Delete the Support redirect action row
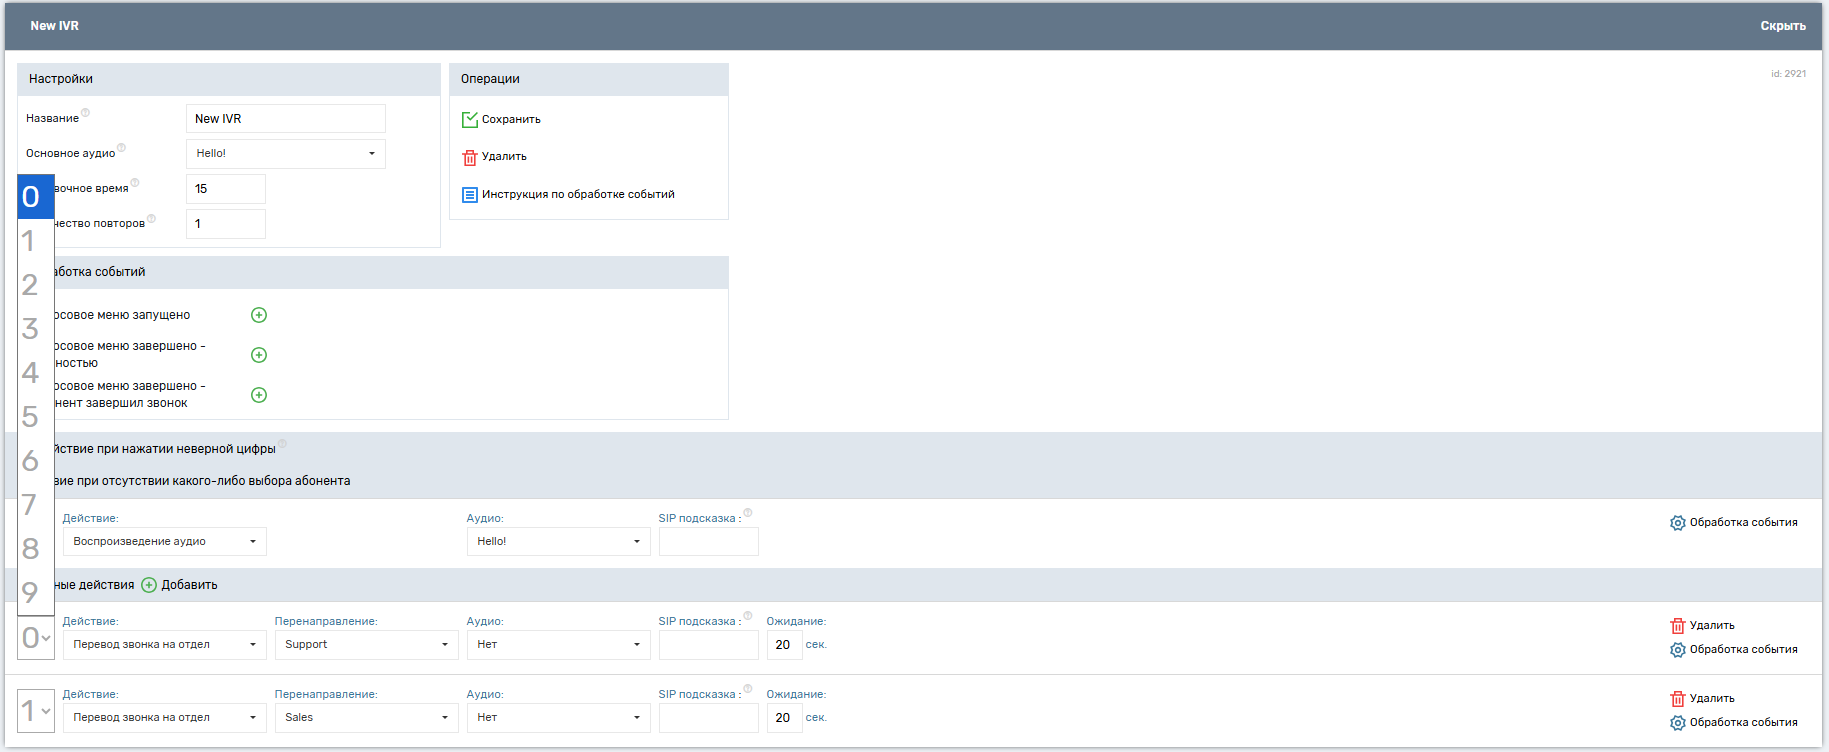 click(x=1677, y=626)
